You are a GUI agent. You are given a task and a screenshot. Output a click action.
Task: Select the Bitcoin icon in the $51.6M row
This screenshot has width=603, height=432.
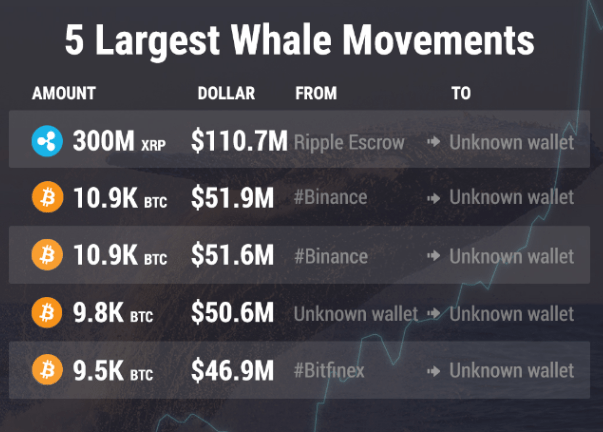point(47,256)
